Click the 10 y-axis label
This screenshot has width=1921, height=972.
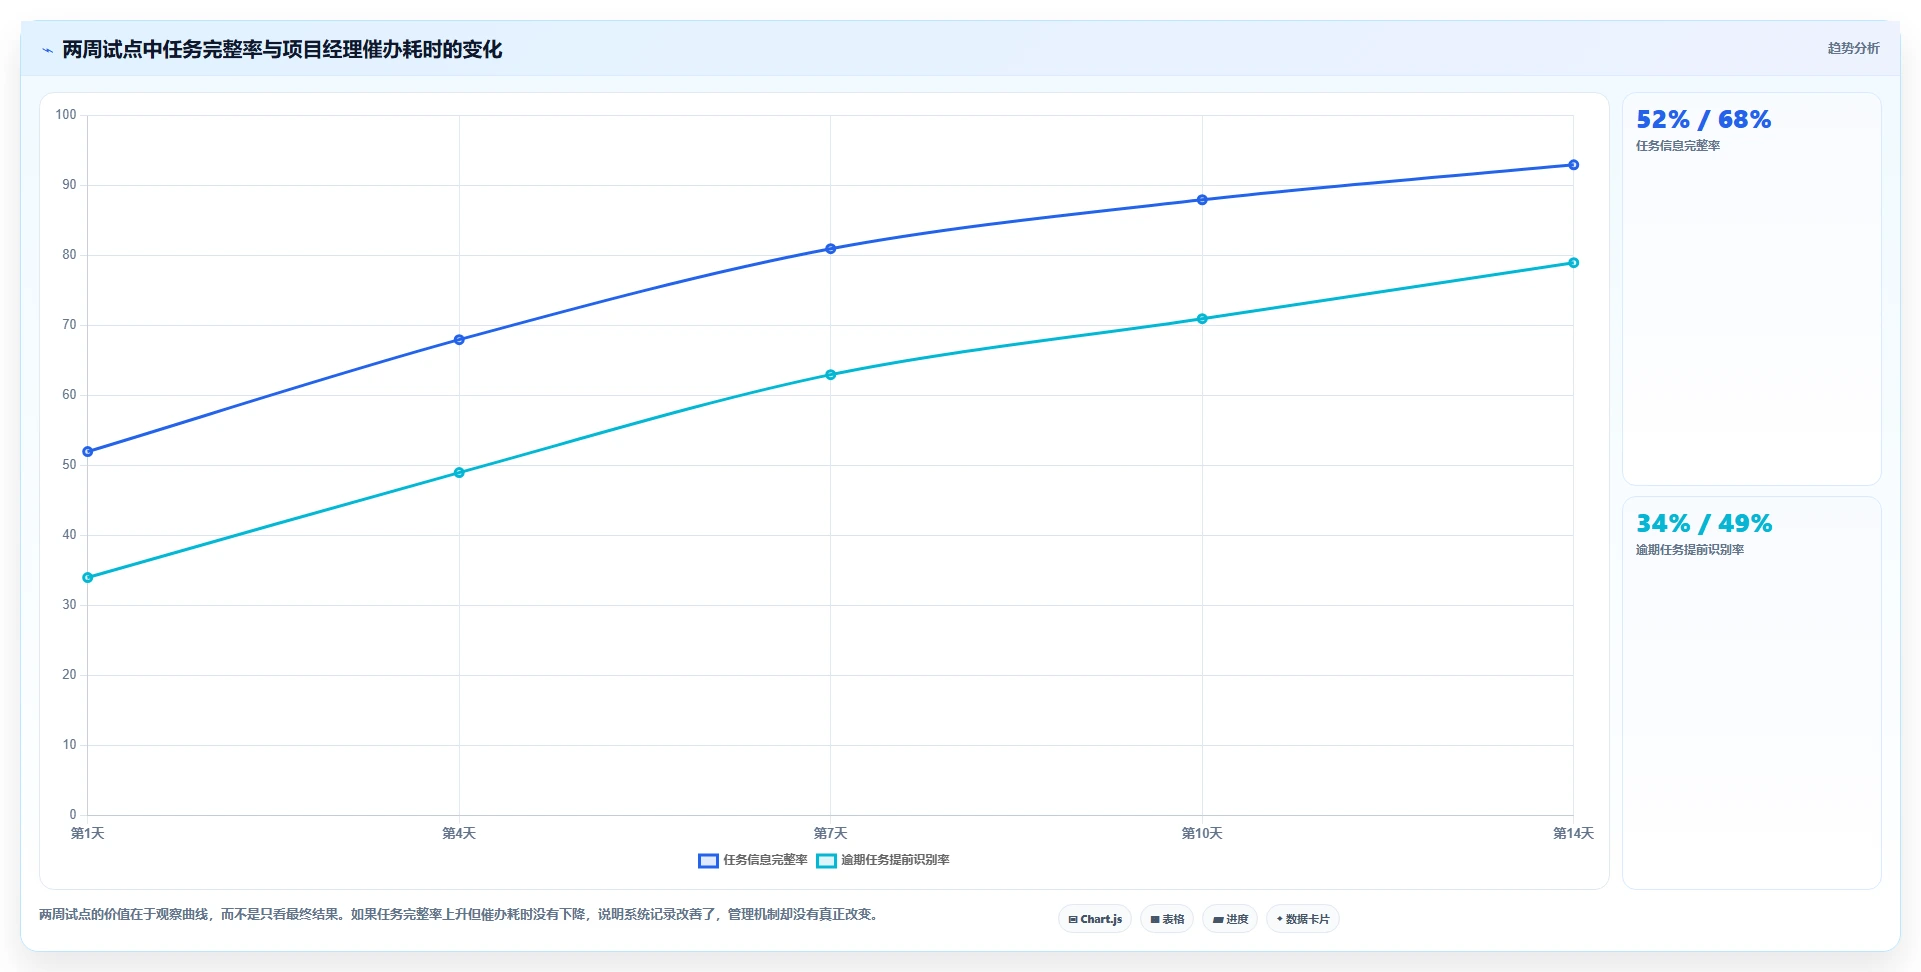69,745
